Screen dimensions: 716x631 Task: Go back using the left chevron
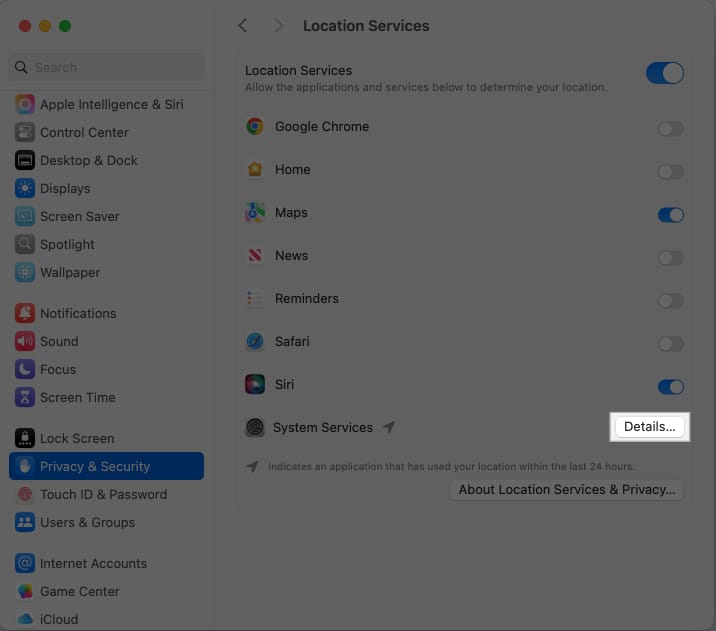[243, 26]
